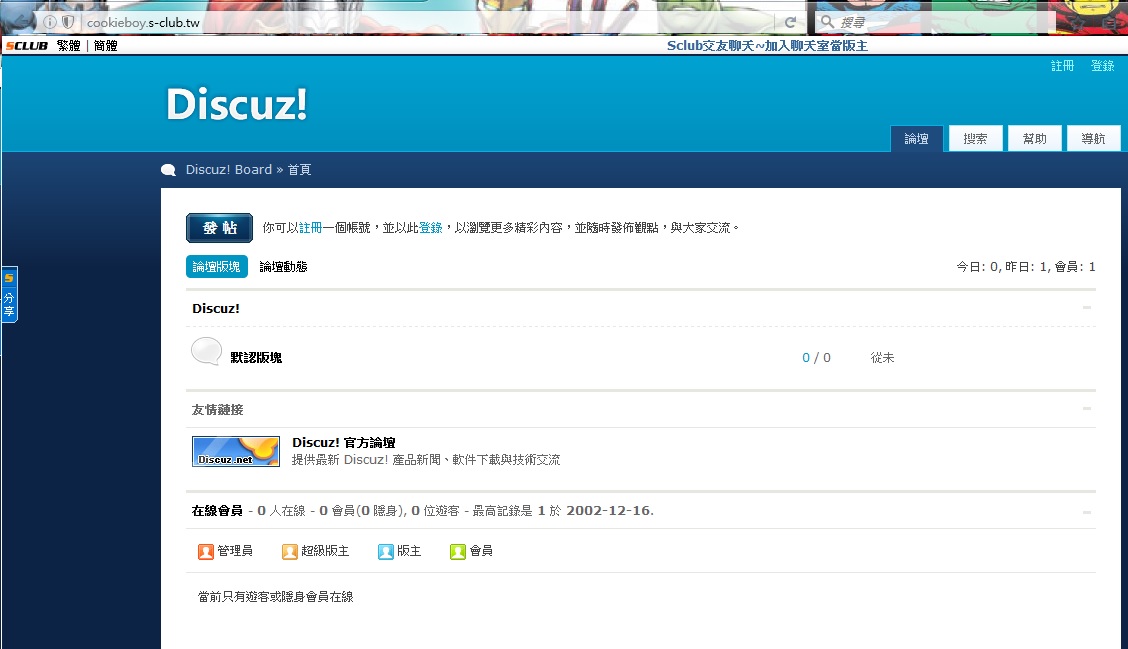
Task: Click the 今日: 0, 昨日: 1, 會員: 1 stats
Action: (x=1026, y=267)
